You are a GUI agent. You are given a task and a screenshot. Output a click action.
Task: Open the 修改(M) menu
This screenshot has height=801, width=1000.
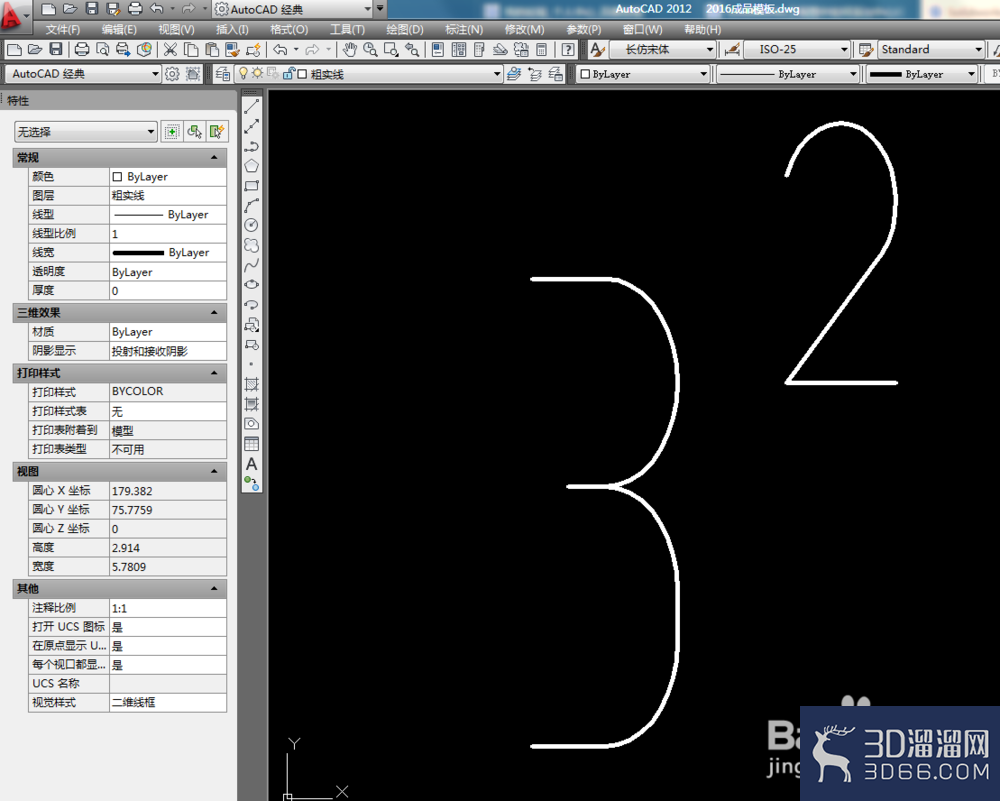pos(524,29)
